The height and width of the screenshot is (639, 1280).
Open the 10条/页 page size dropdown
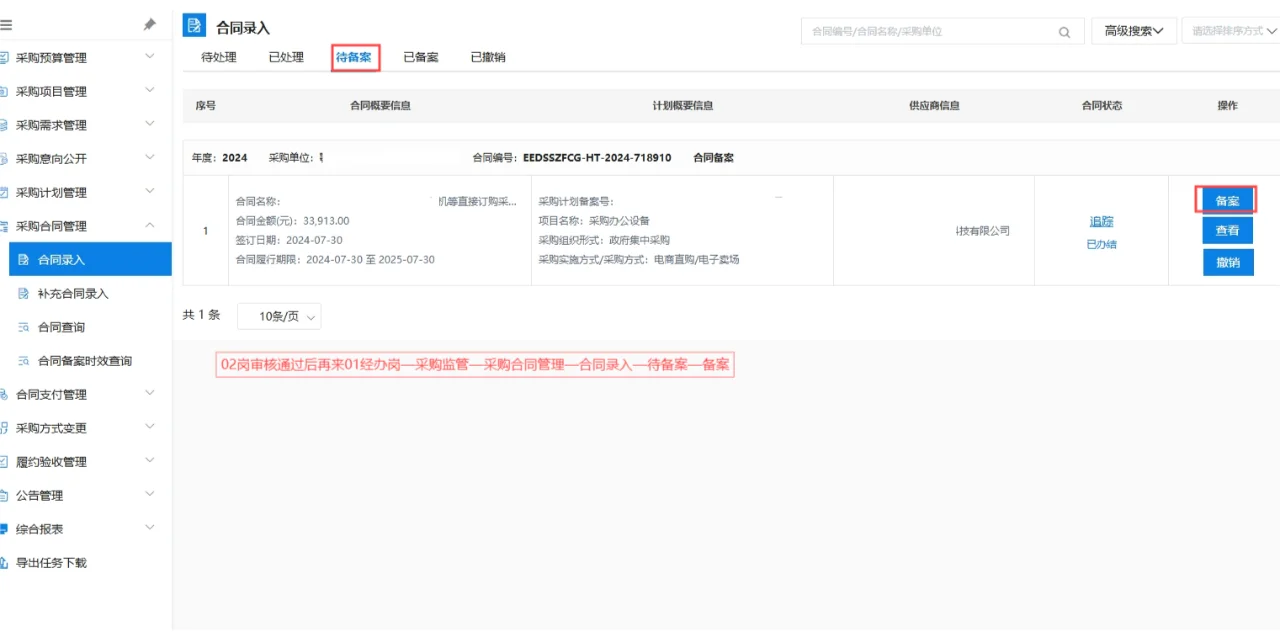(279, 316)
